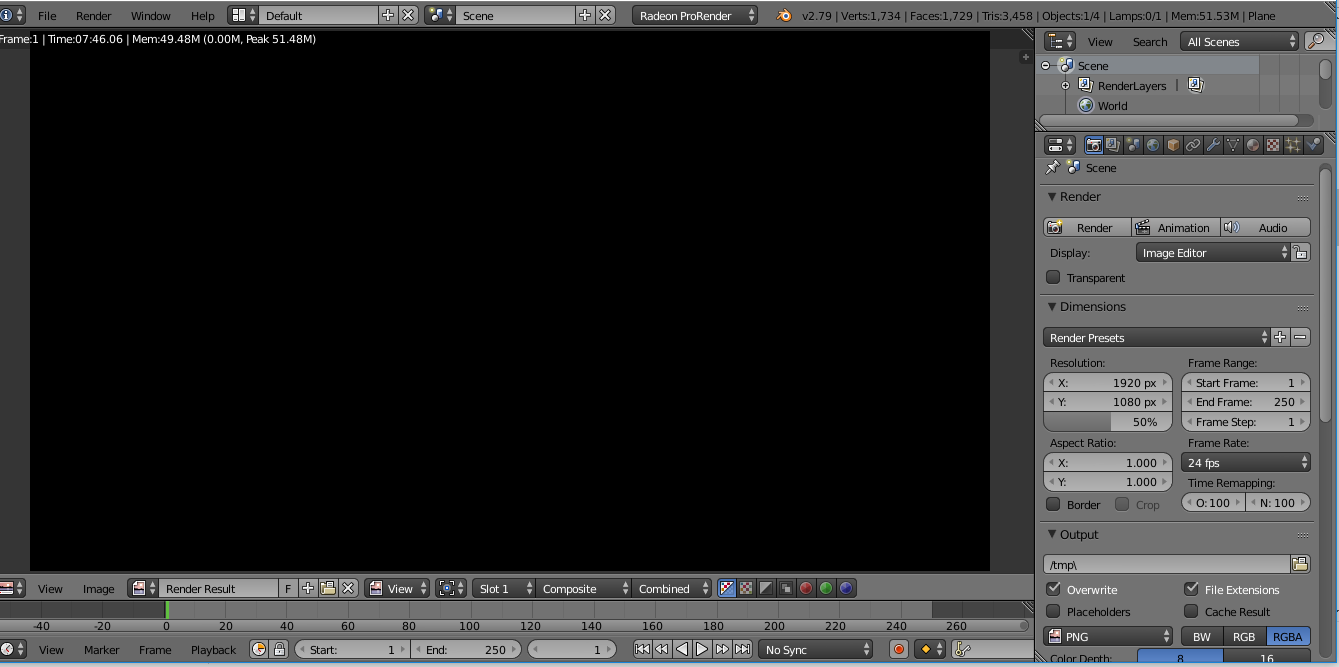
Task: Jump to first frame
Action: tap(642, 650)
